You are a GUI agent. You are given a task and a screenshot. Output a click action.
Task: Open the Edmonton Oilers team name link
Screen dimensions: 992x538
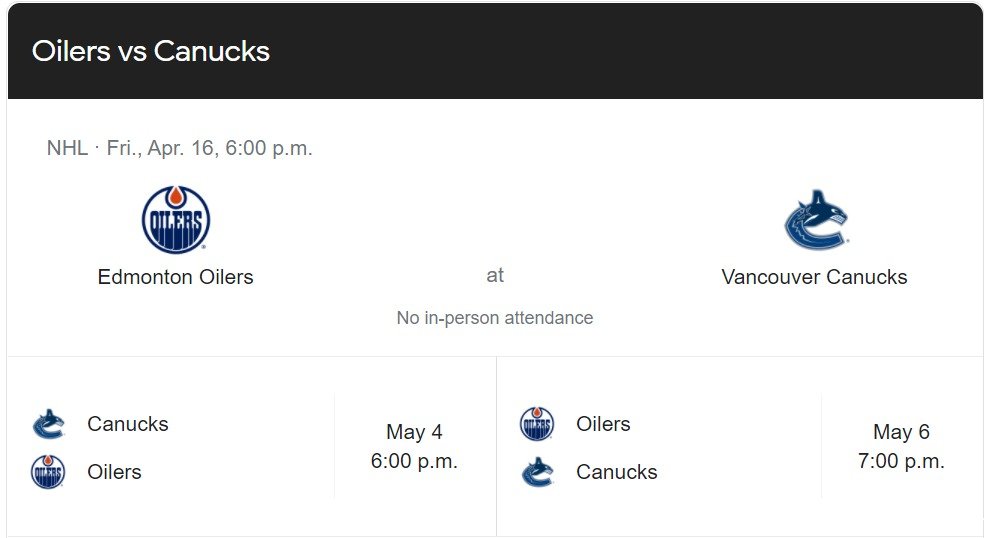[175, 277]
